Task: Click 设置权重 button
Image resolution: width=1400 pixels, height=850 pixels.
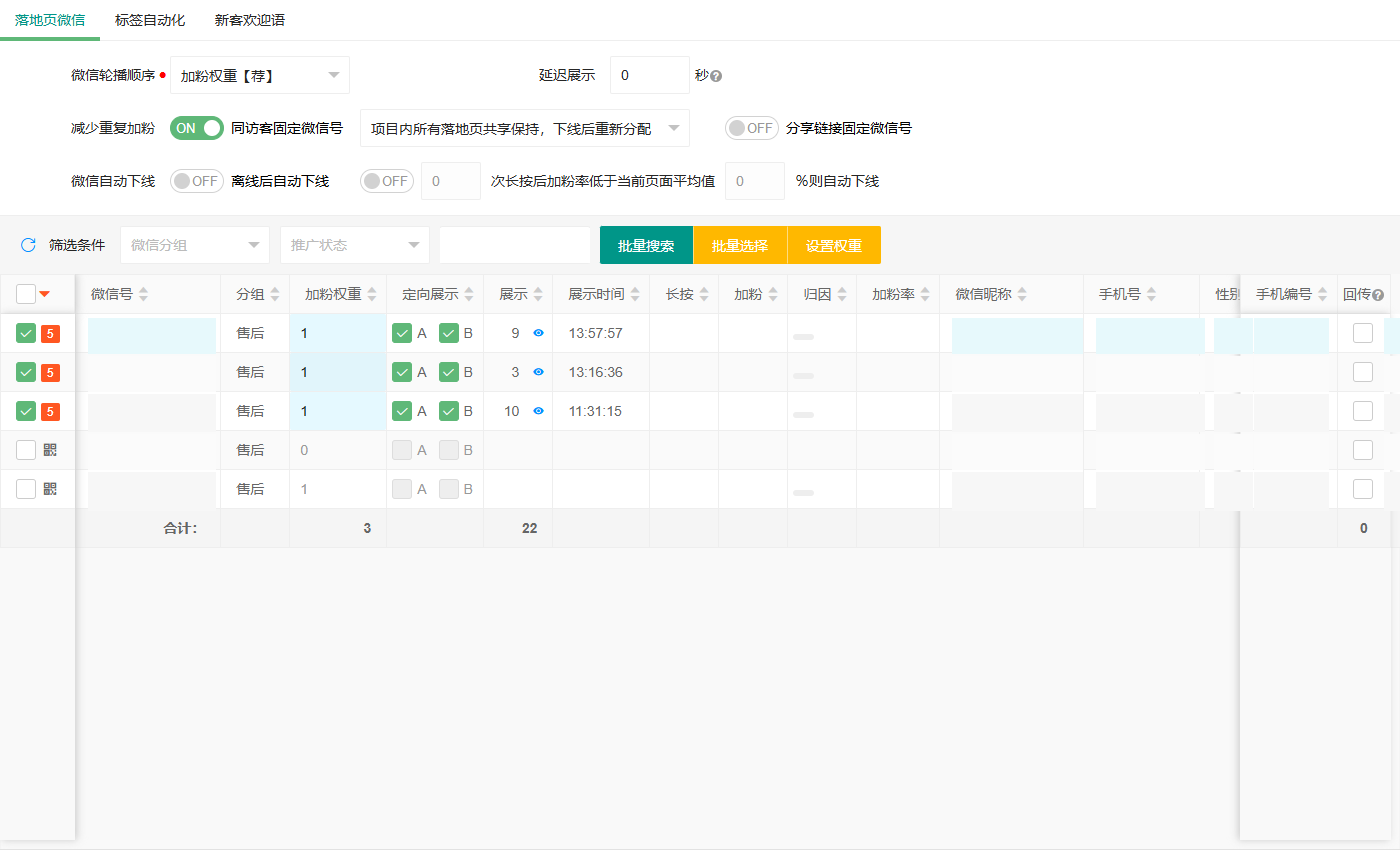Action: click(x=834, y=245)
